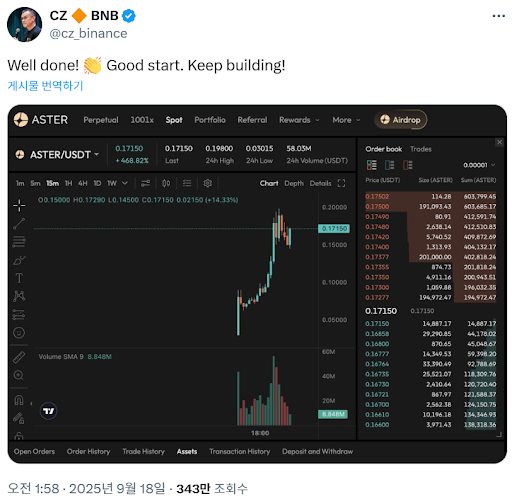Switch to the Trades tab
The height and width of the screenshot is (499, 512).
421,149
